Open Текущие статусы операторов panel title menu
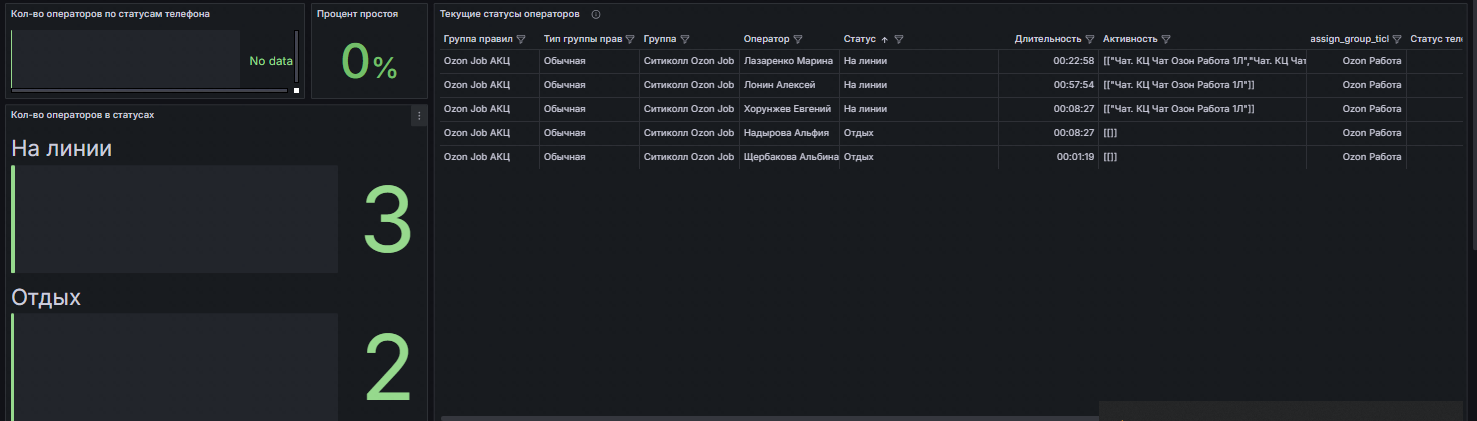 [x=509, y=14]
